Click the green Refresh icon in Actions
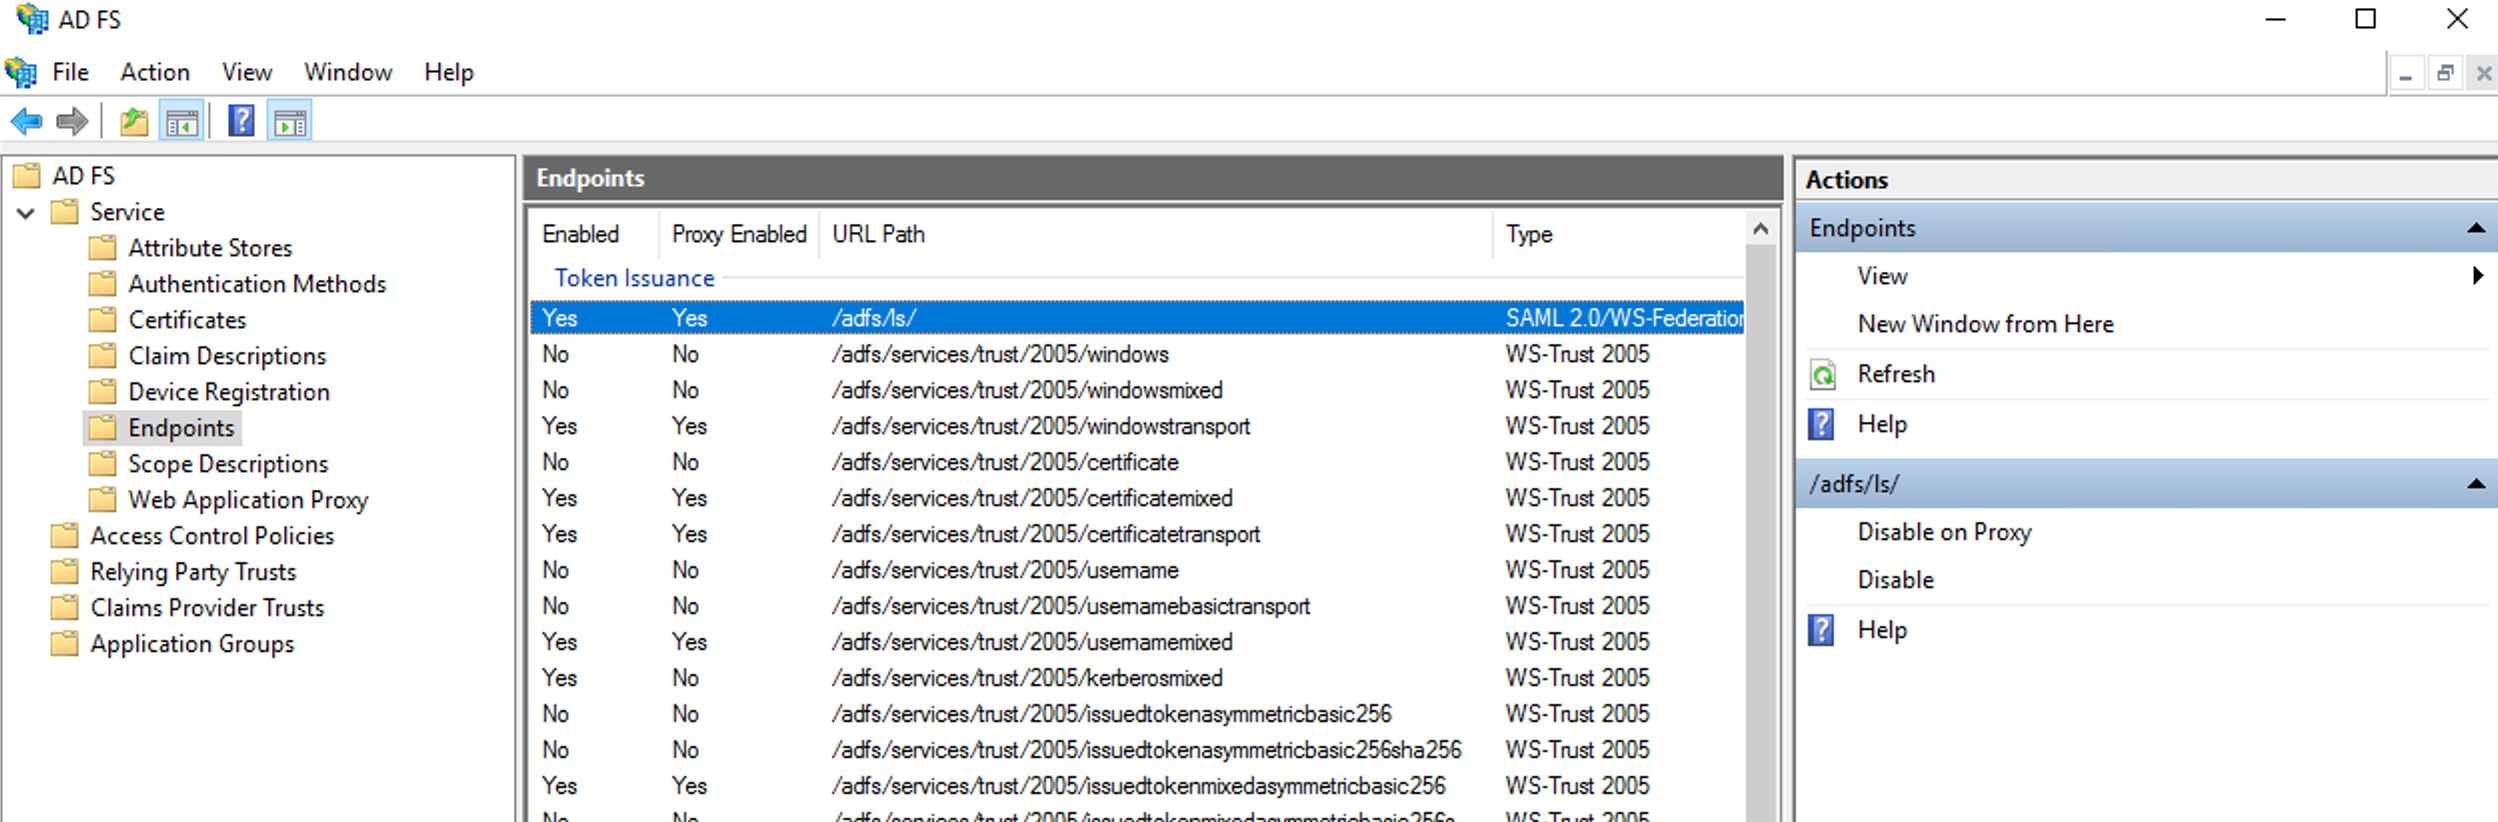 pos(1823,375)
